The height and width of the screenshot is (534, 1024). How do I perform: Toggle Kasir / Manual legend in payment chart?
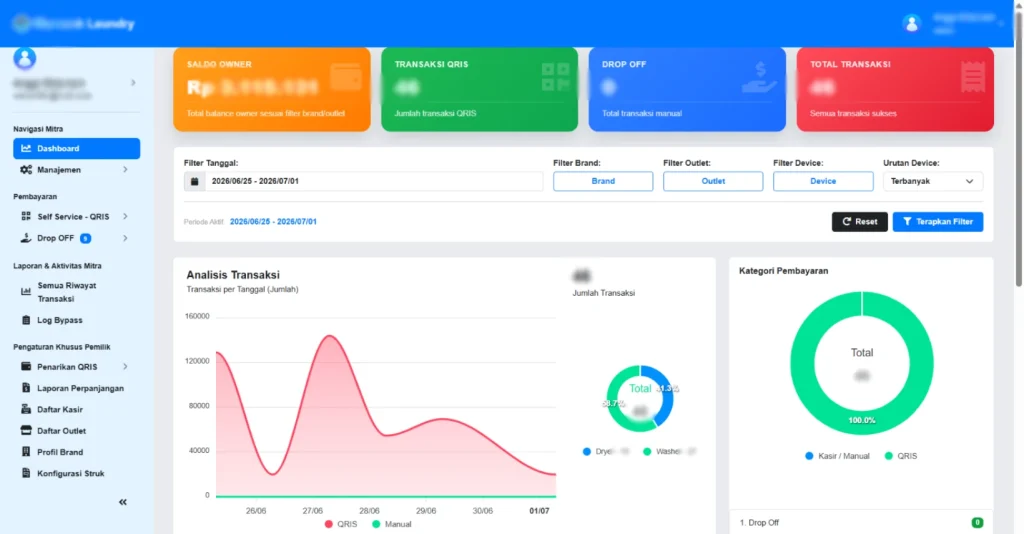click(837, 456)
